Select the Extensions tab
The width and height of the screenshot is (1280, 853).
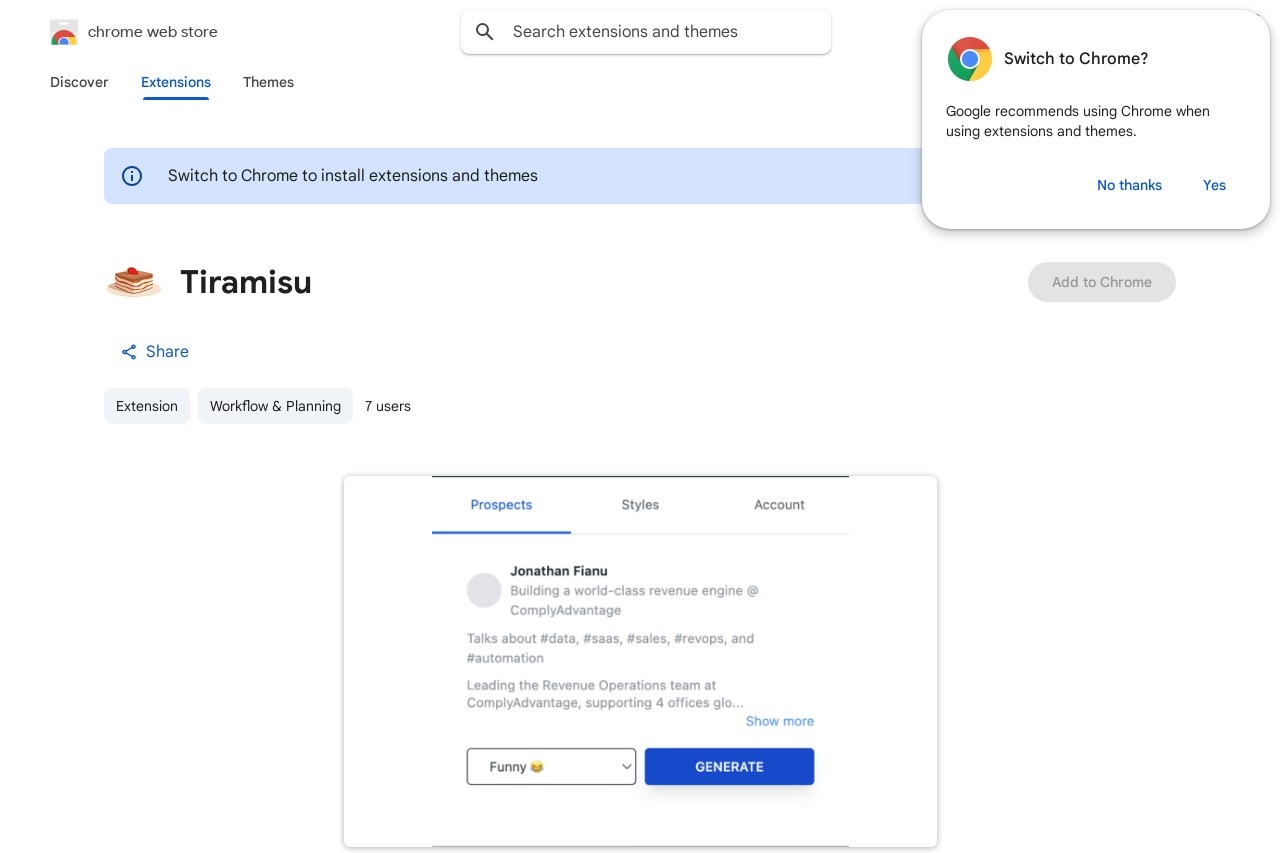pyautogui.click(x=176, y=82)
